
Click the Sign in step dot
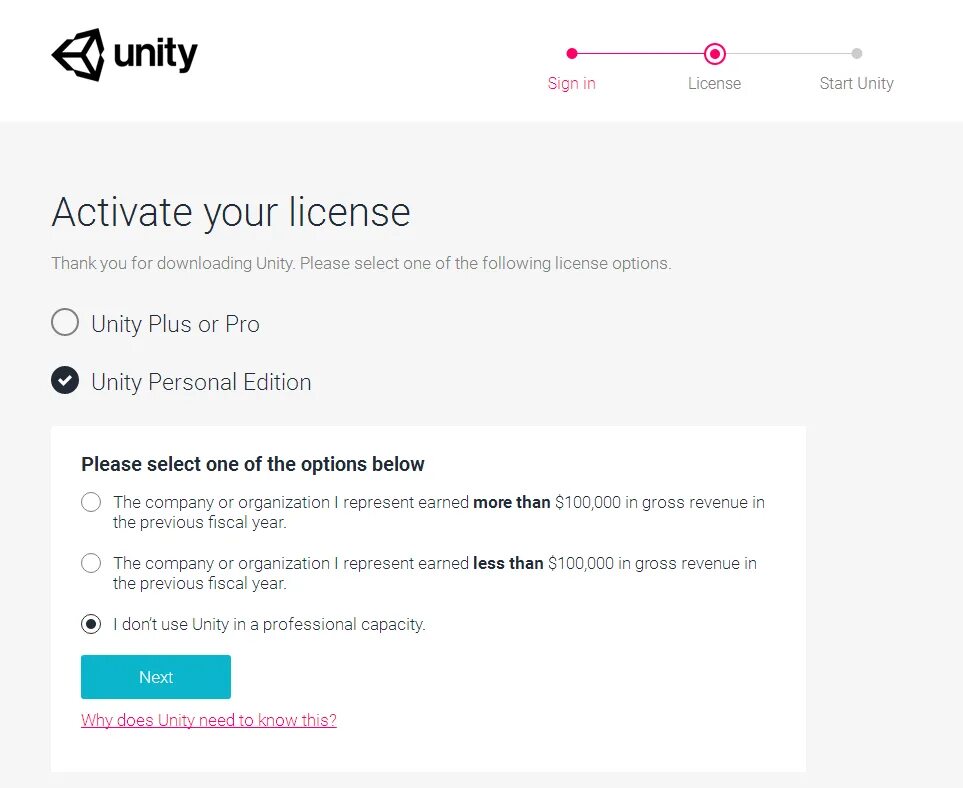click(x=572, y=54)
